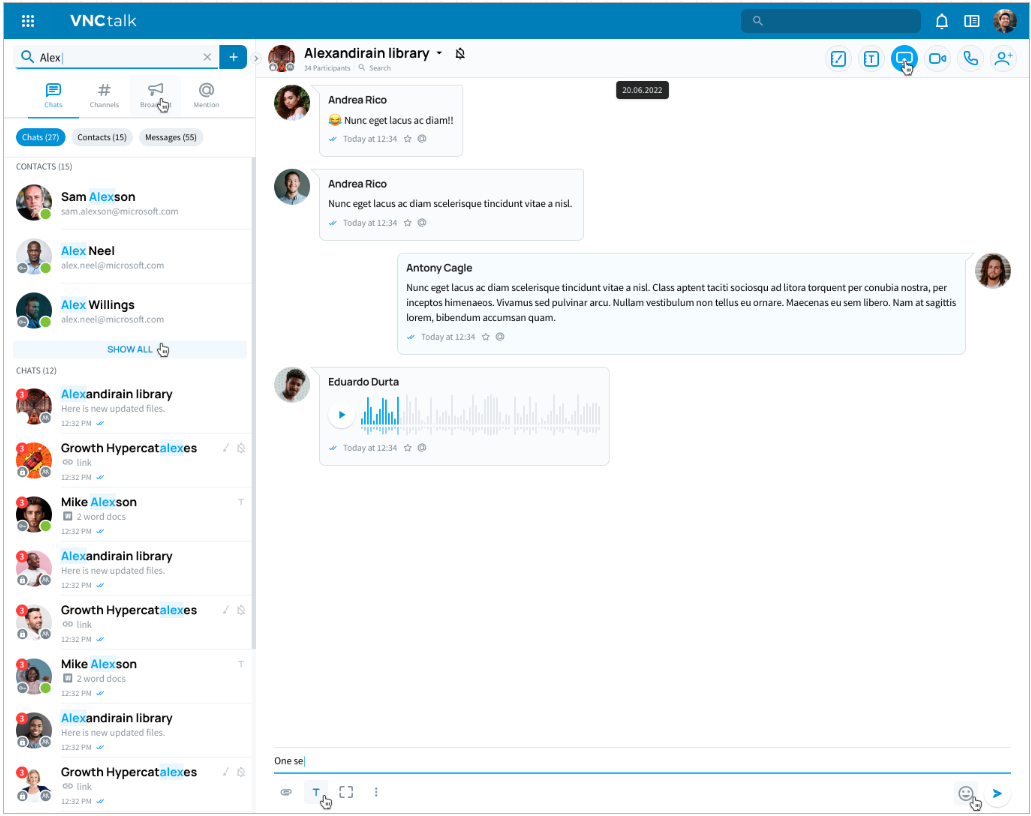This screenshot has height=816, width=1031.
Task: Attach a file with the paperclip icon
Action: pyautogui.click(x=286, y=792)
